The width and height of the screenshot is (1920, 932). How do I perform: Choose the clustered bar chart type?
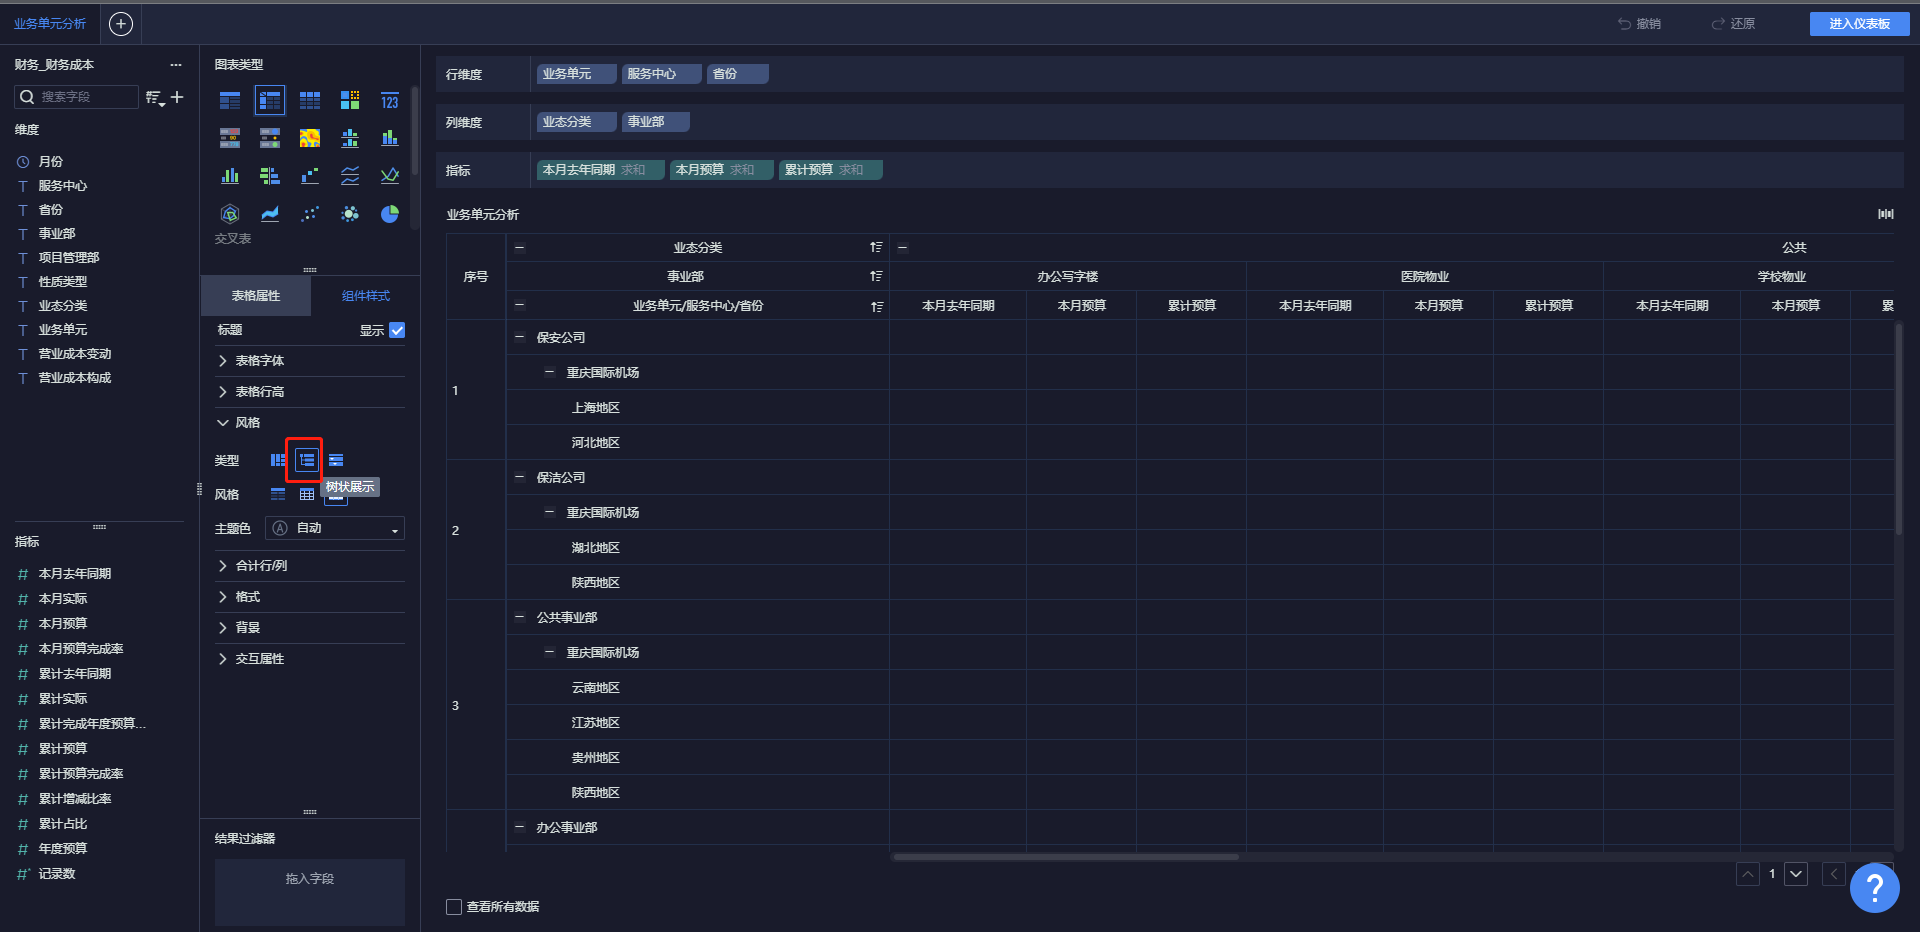pos(230,176)
